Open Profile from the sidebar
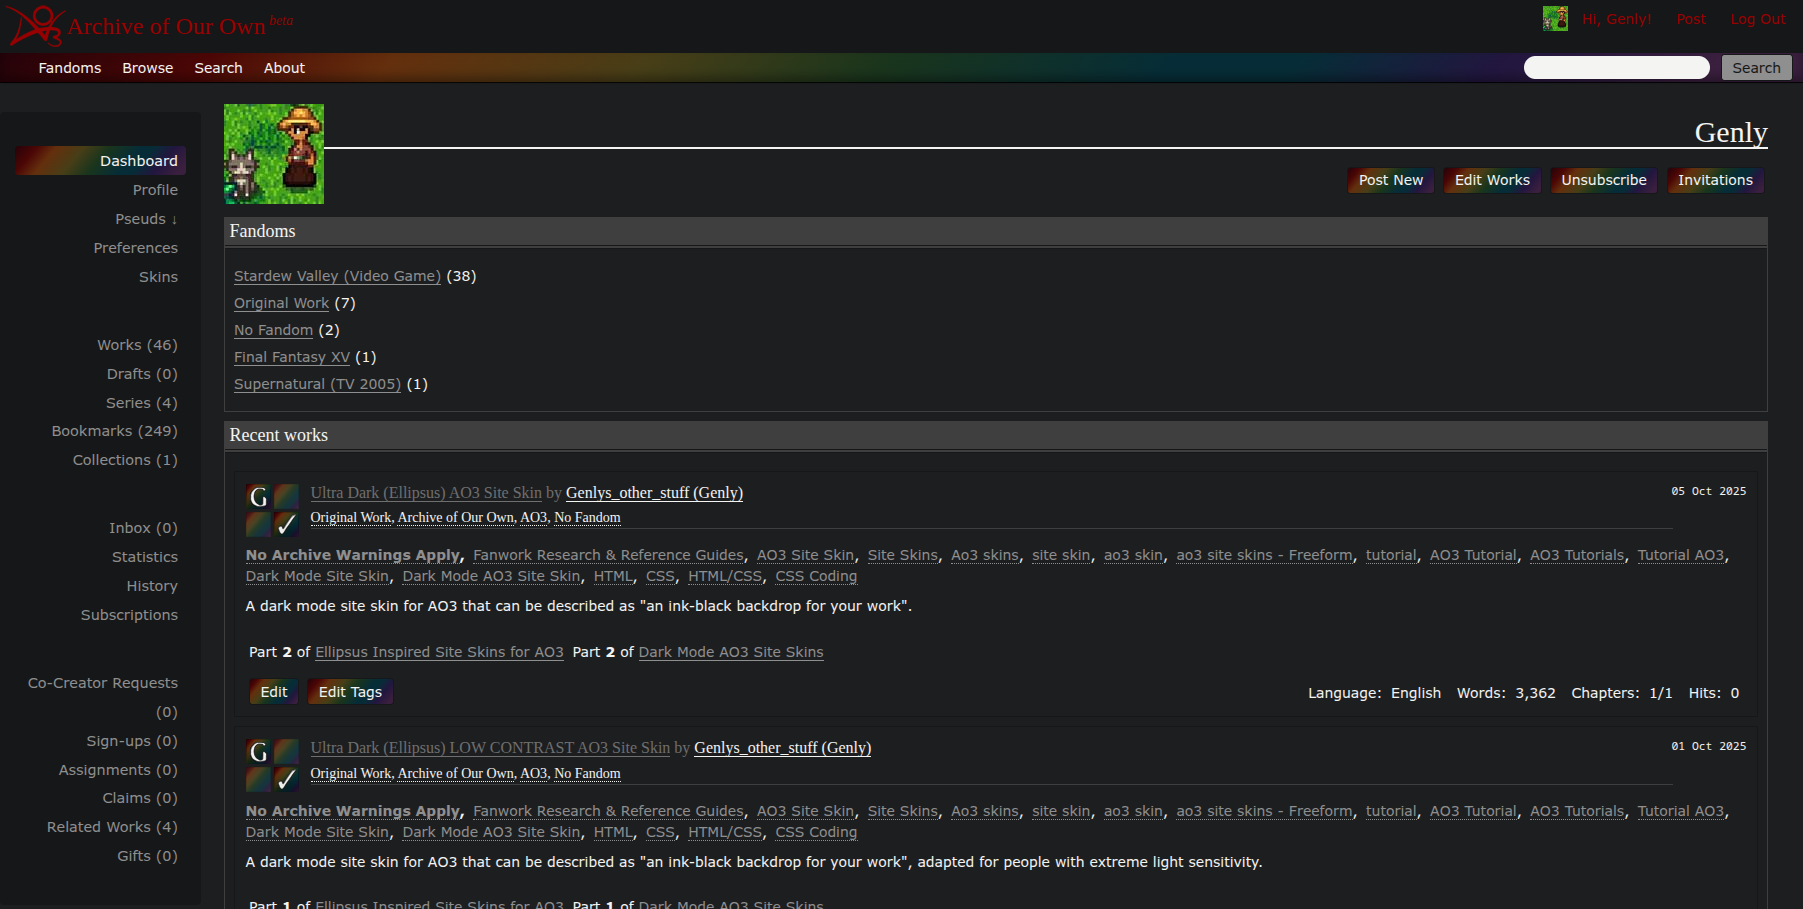 point(155,190)
